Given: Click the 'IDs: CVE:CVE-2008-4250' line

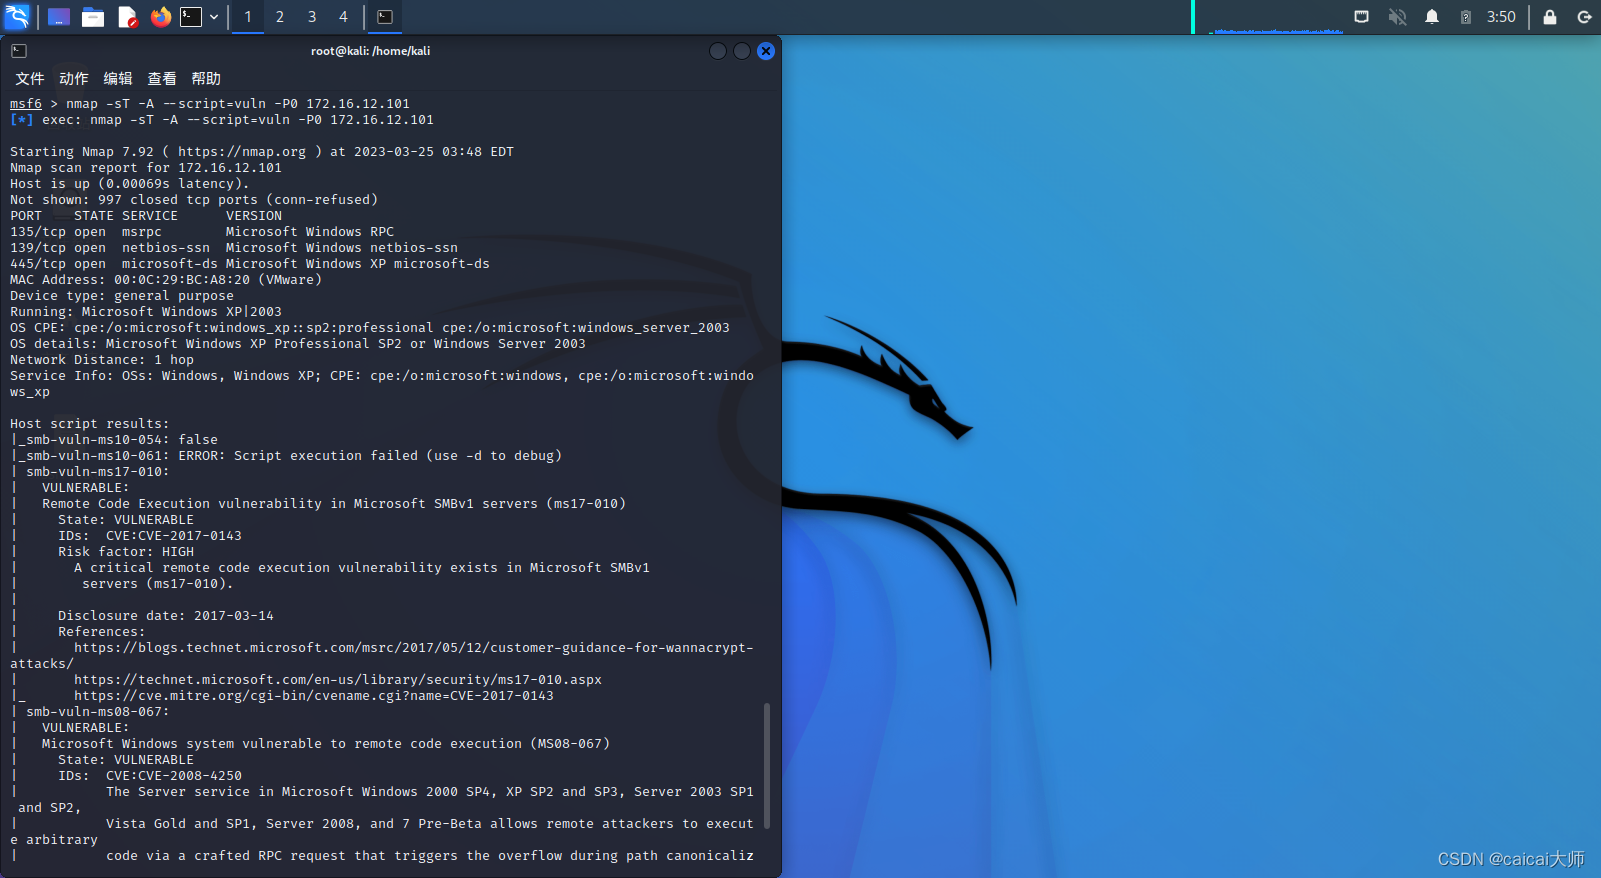Looking at the screenshot, I should point(150,776).
